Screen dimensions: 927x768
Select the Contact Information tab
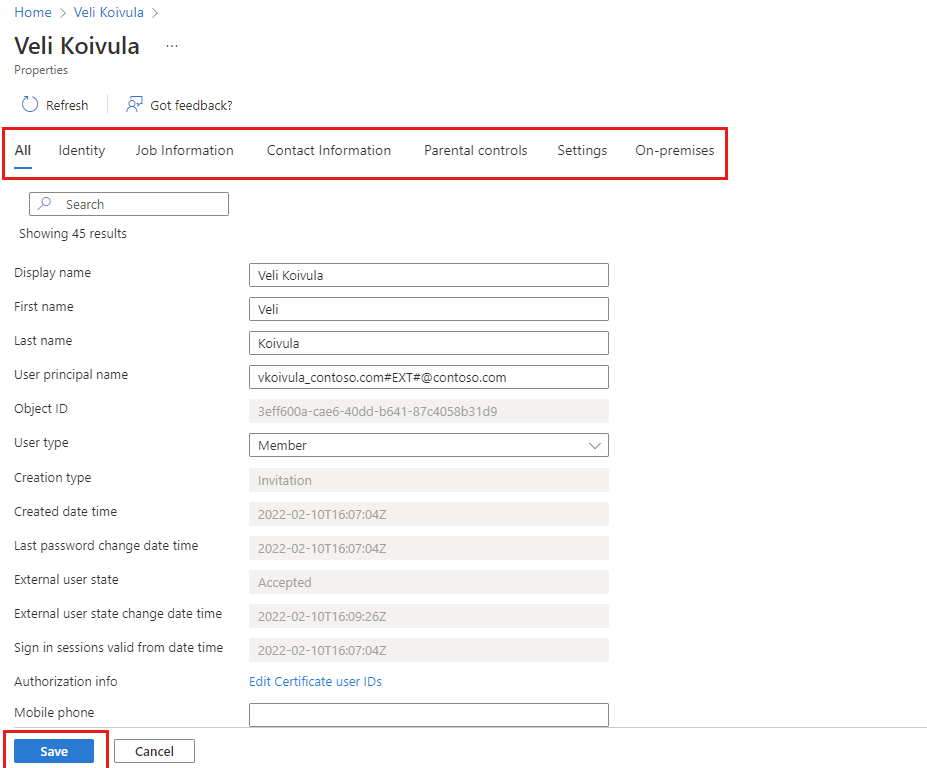pos(329,151)
